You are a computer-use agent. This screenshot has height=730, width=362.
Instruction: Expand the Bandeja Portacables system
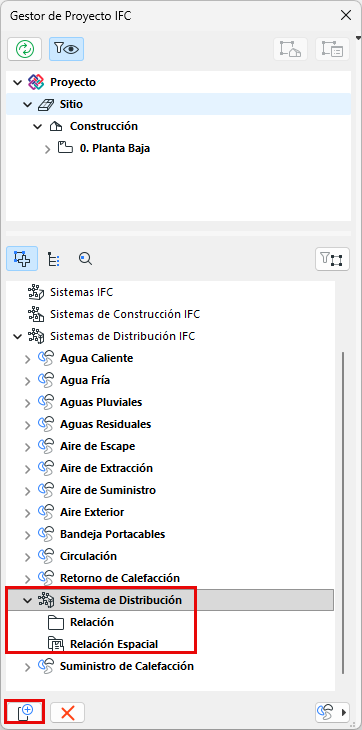coord(27,535)
